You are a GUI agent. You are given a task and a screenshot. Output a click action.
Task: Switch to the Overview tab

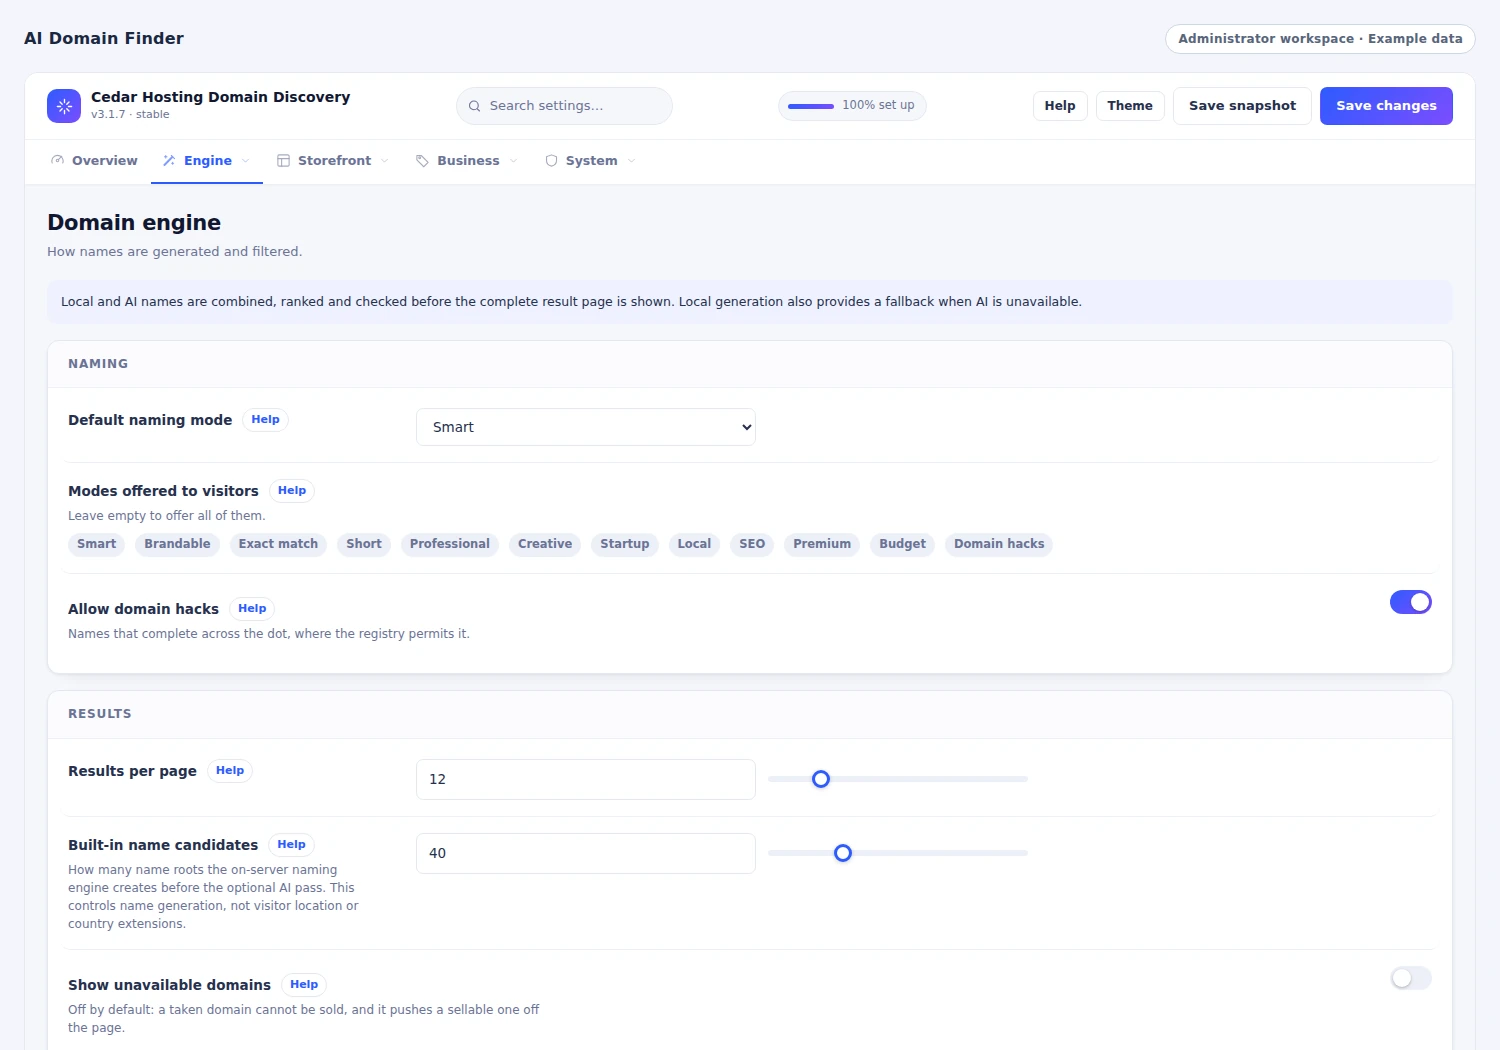coord(94,161)
